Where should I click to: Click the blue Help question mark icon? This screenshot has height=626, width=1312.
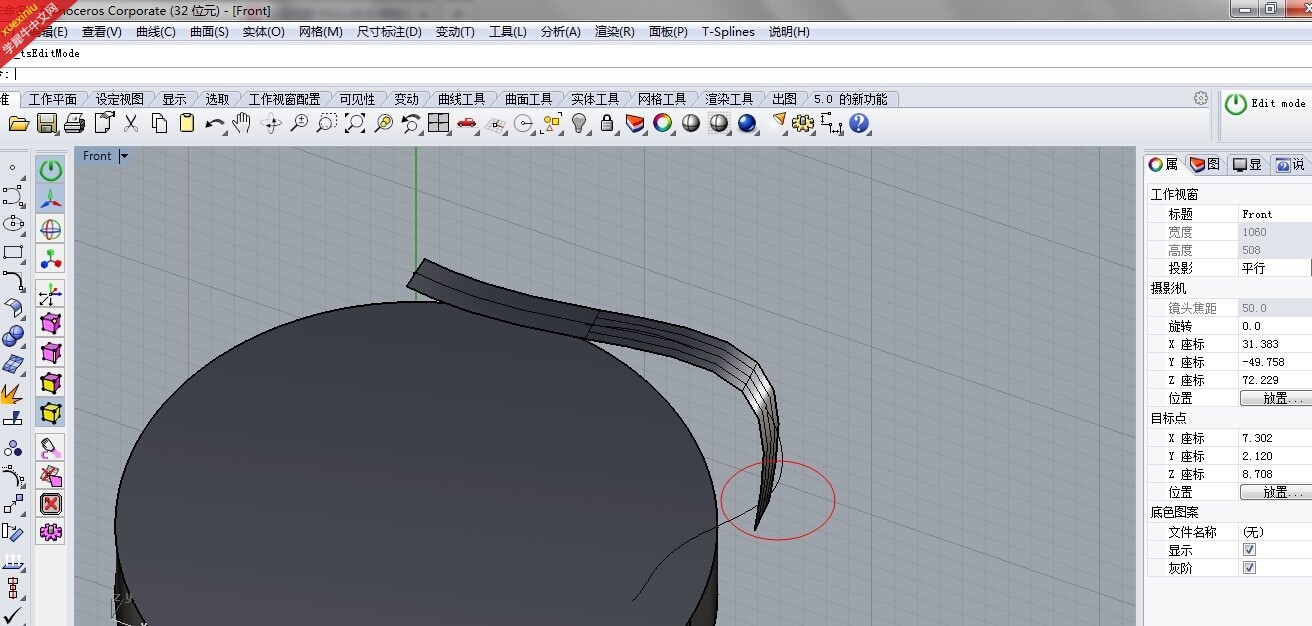pos(859,123)
